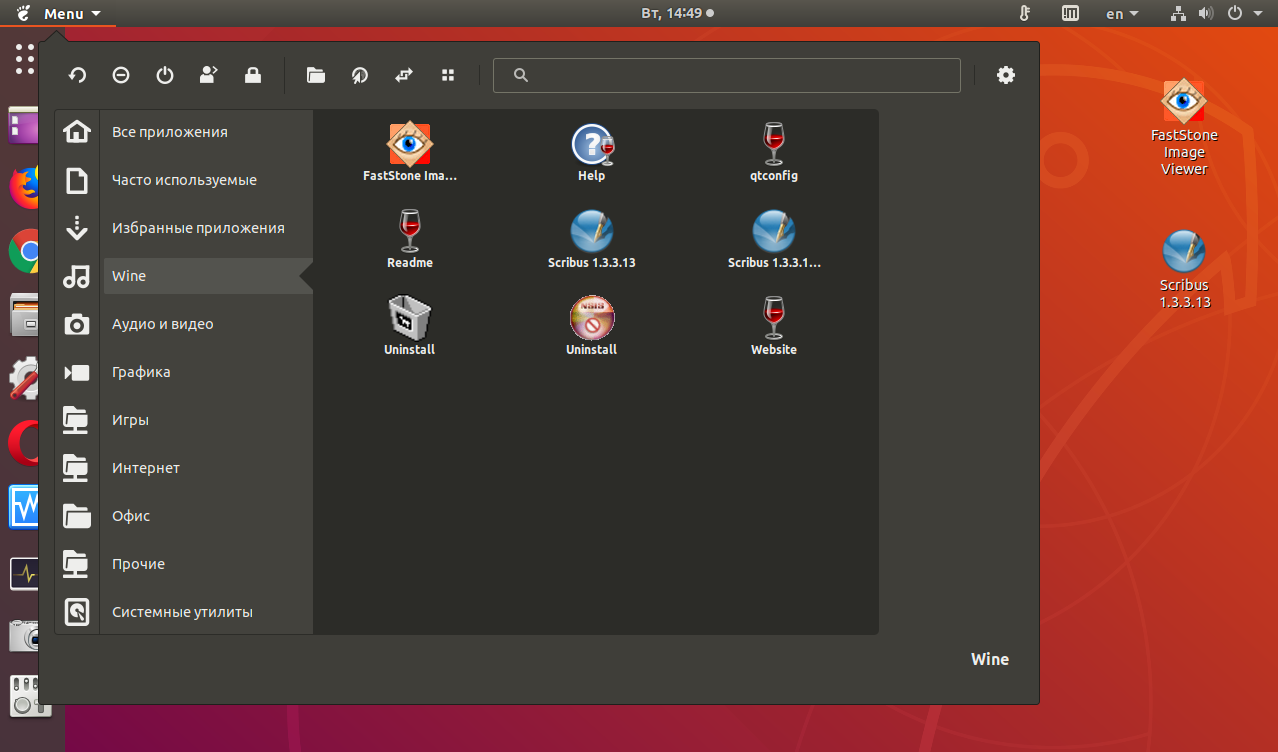Viewport: 1278px width, 752px height.
Task: Open the menu settings gear
Action: tap(1006, 75)
